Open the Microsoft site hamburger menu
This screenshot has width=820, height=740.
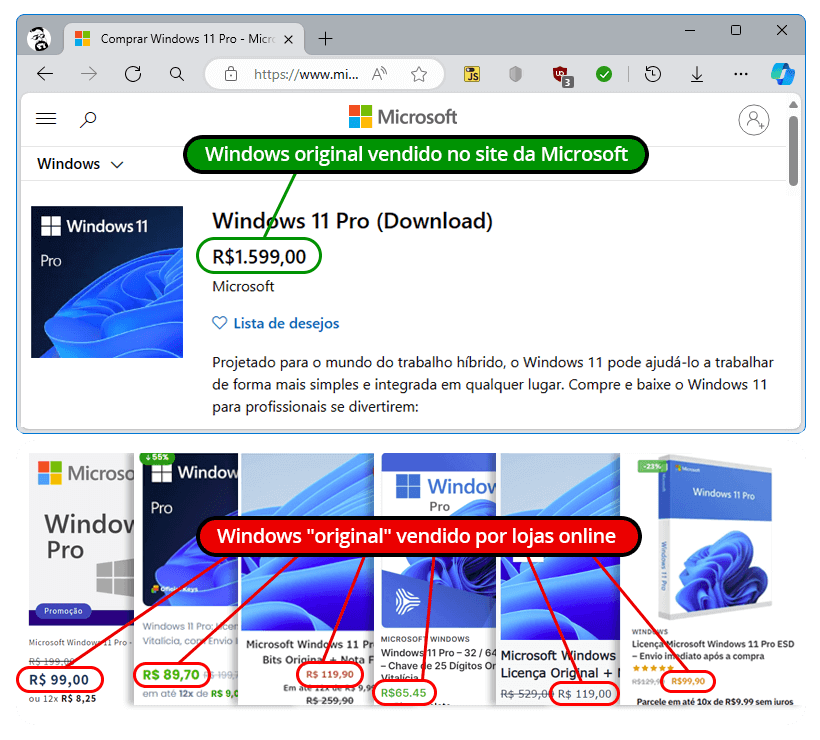[x=46, y=119]
